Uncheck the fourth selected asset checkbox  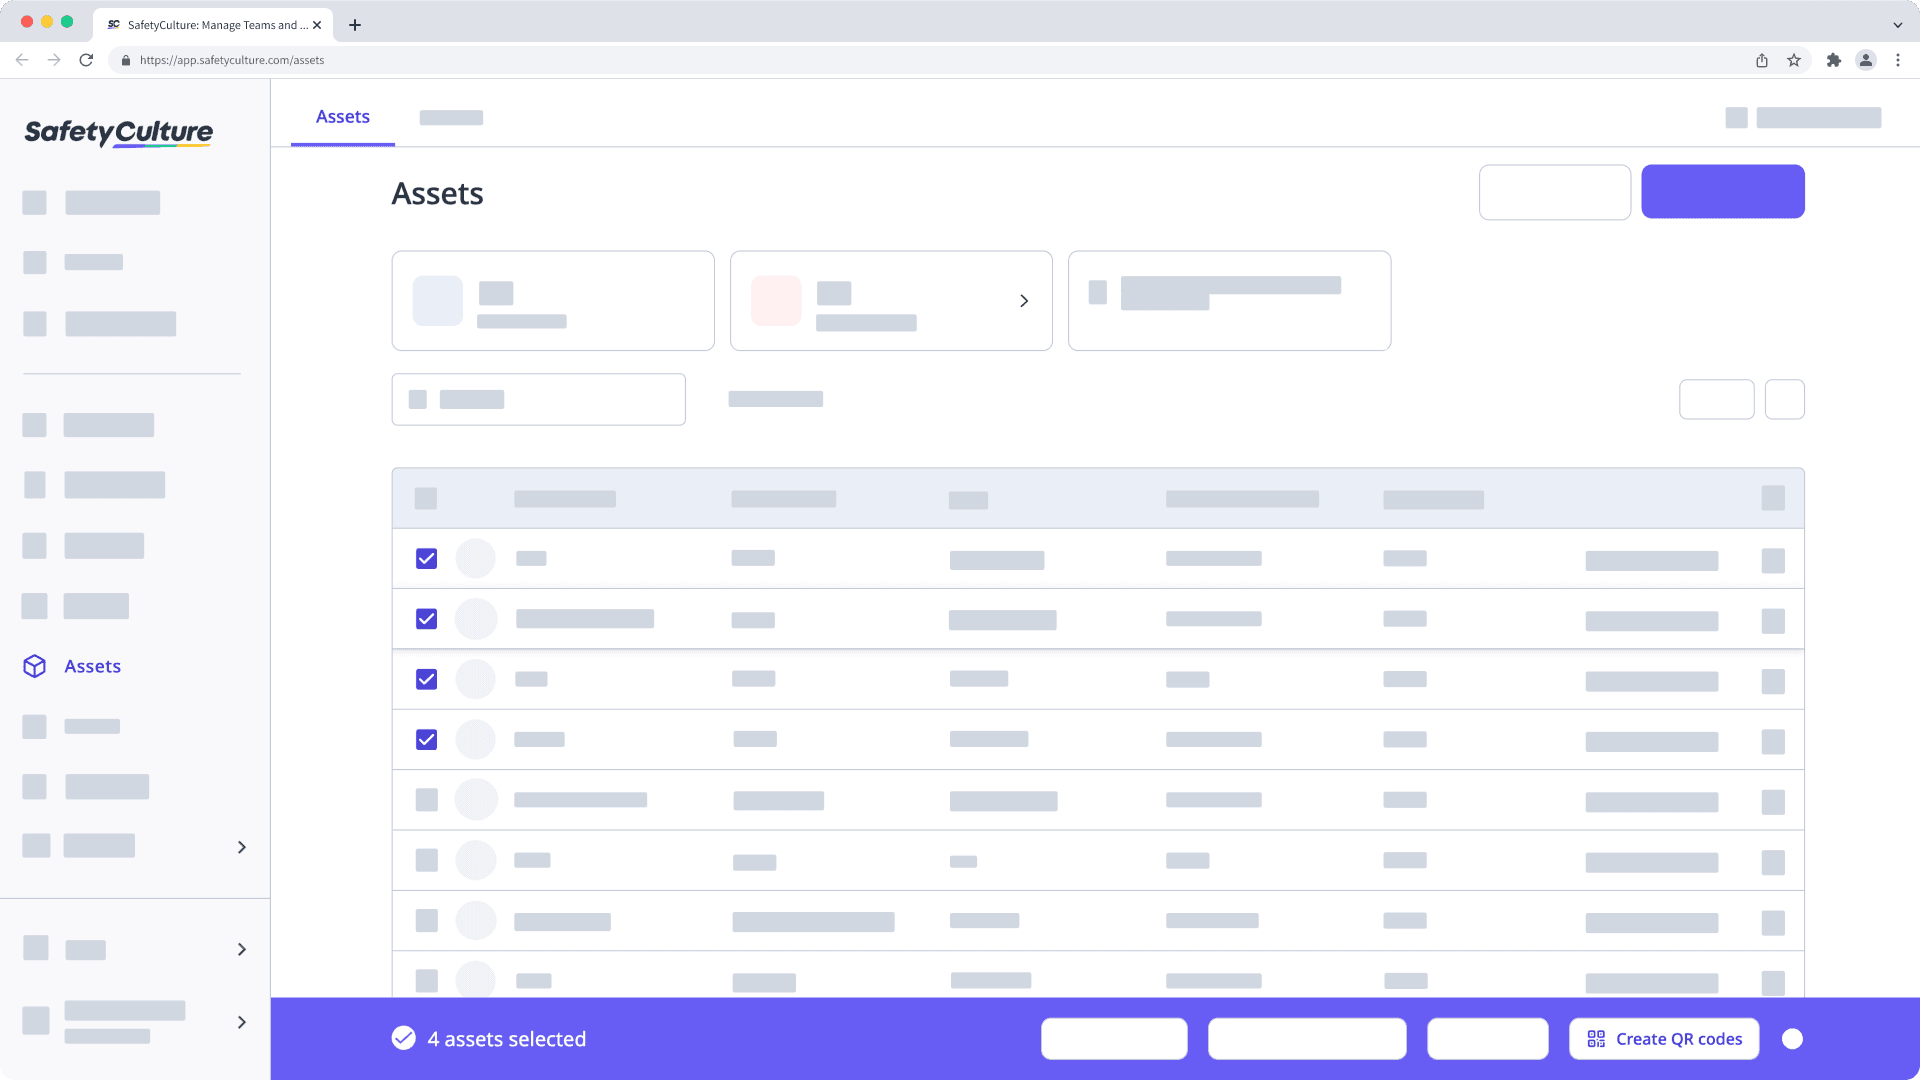[427, 740]
